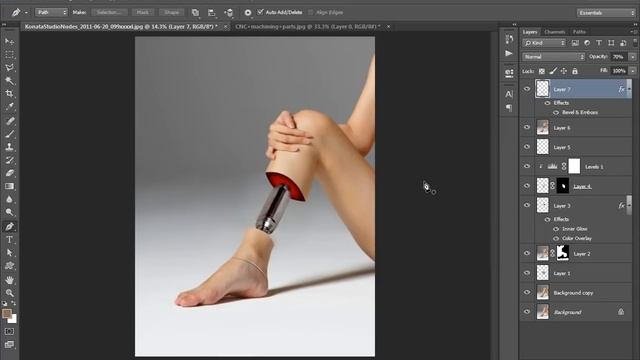Select the Hand tool
Viewport: 640px width, 360px height.
click(9, 280)
